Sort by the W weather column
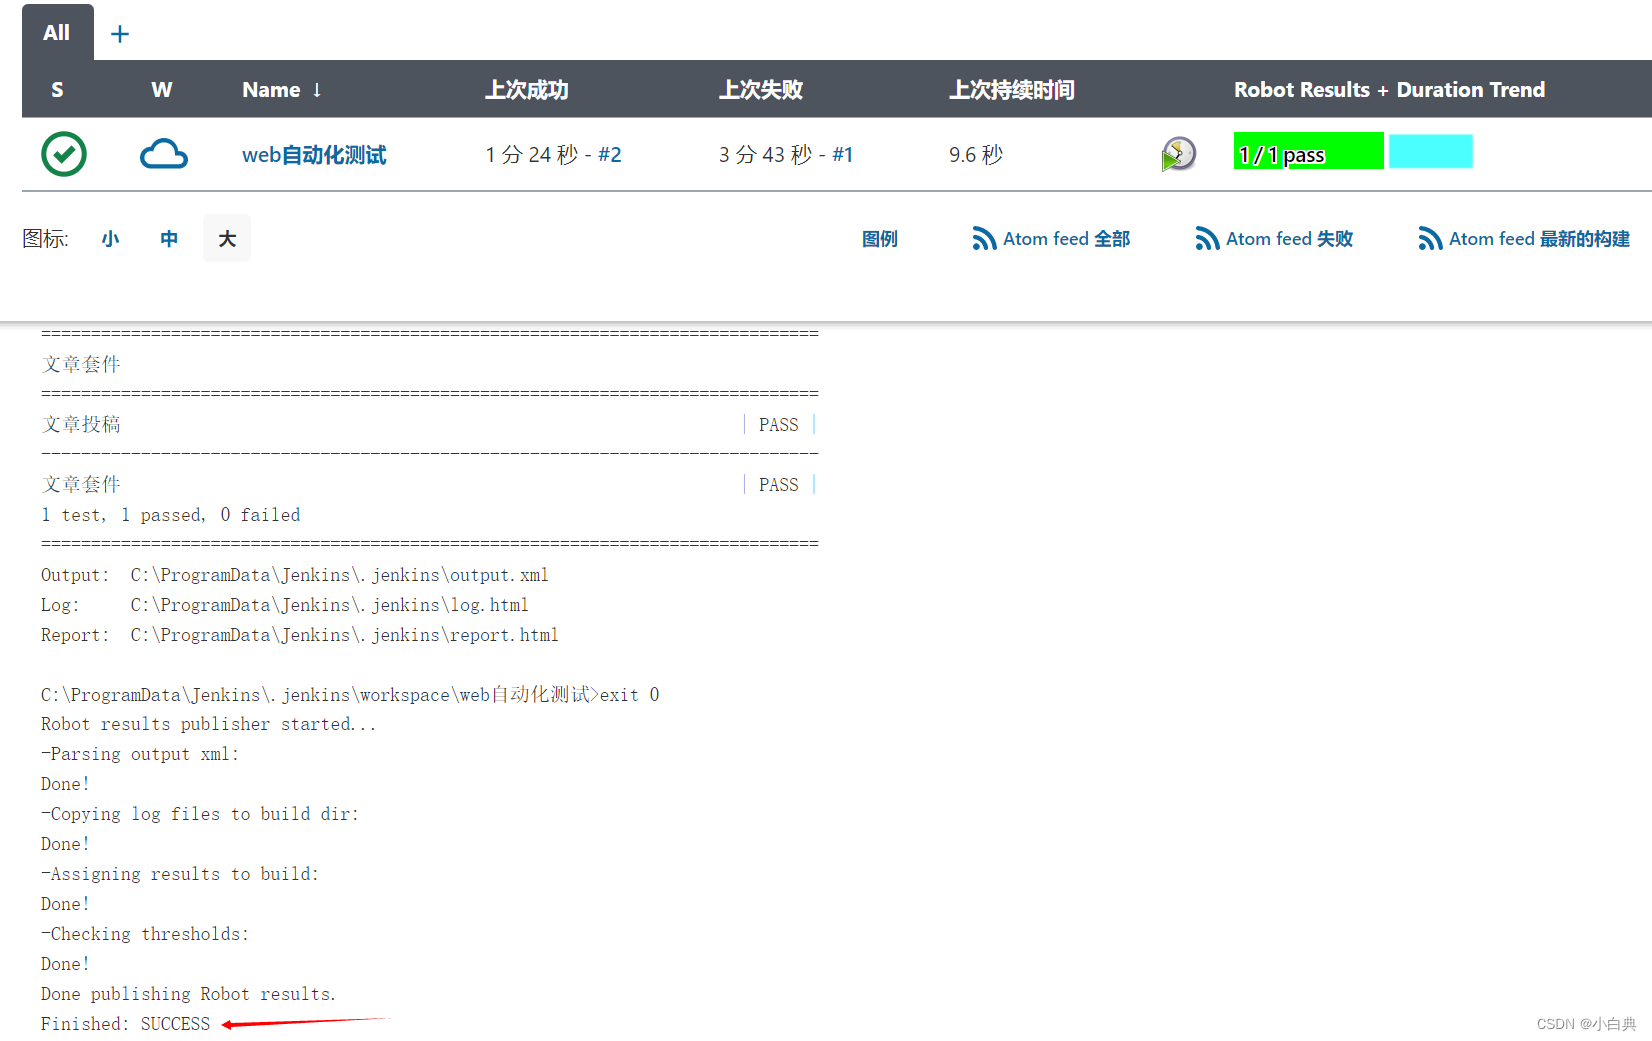This screenshot has height=1041, width=1652. [162, 90]
